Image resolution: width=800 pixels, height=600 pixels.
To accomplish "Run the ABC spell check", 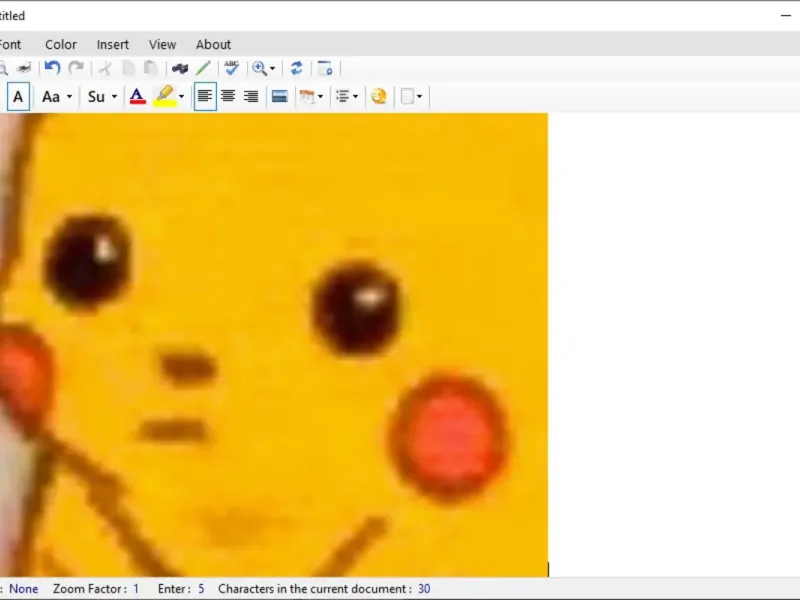I will point(231,68).
